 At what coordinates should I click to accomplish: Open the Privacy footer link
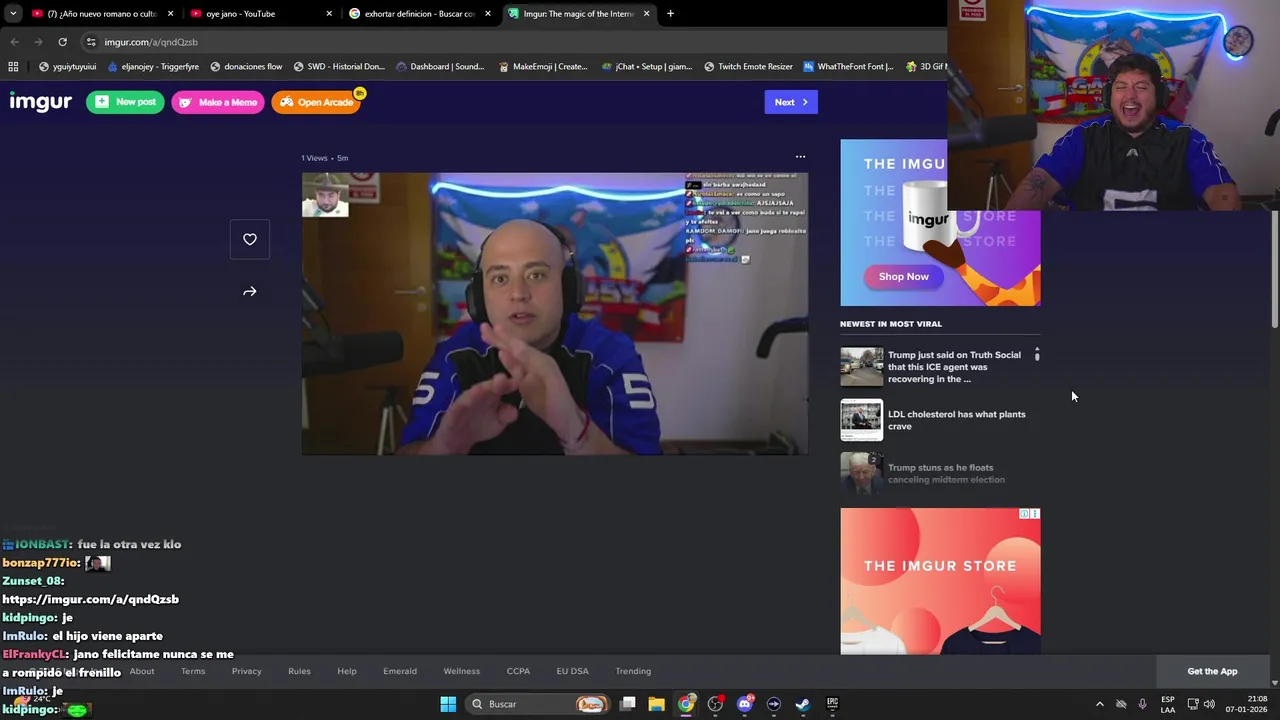coord(246,671)
